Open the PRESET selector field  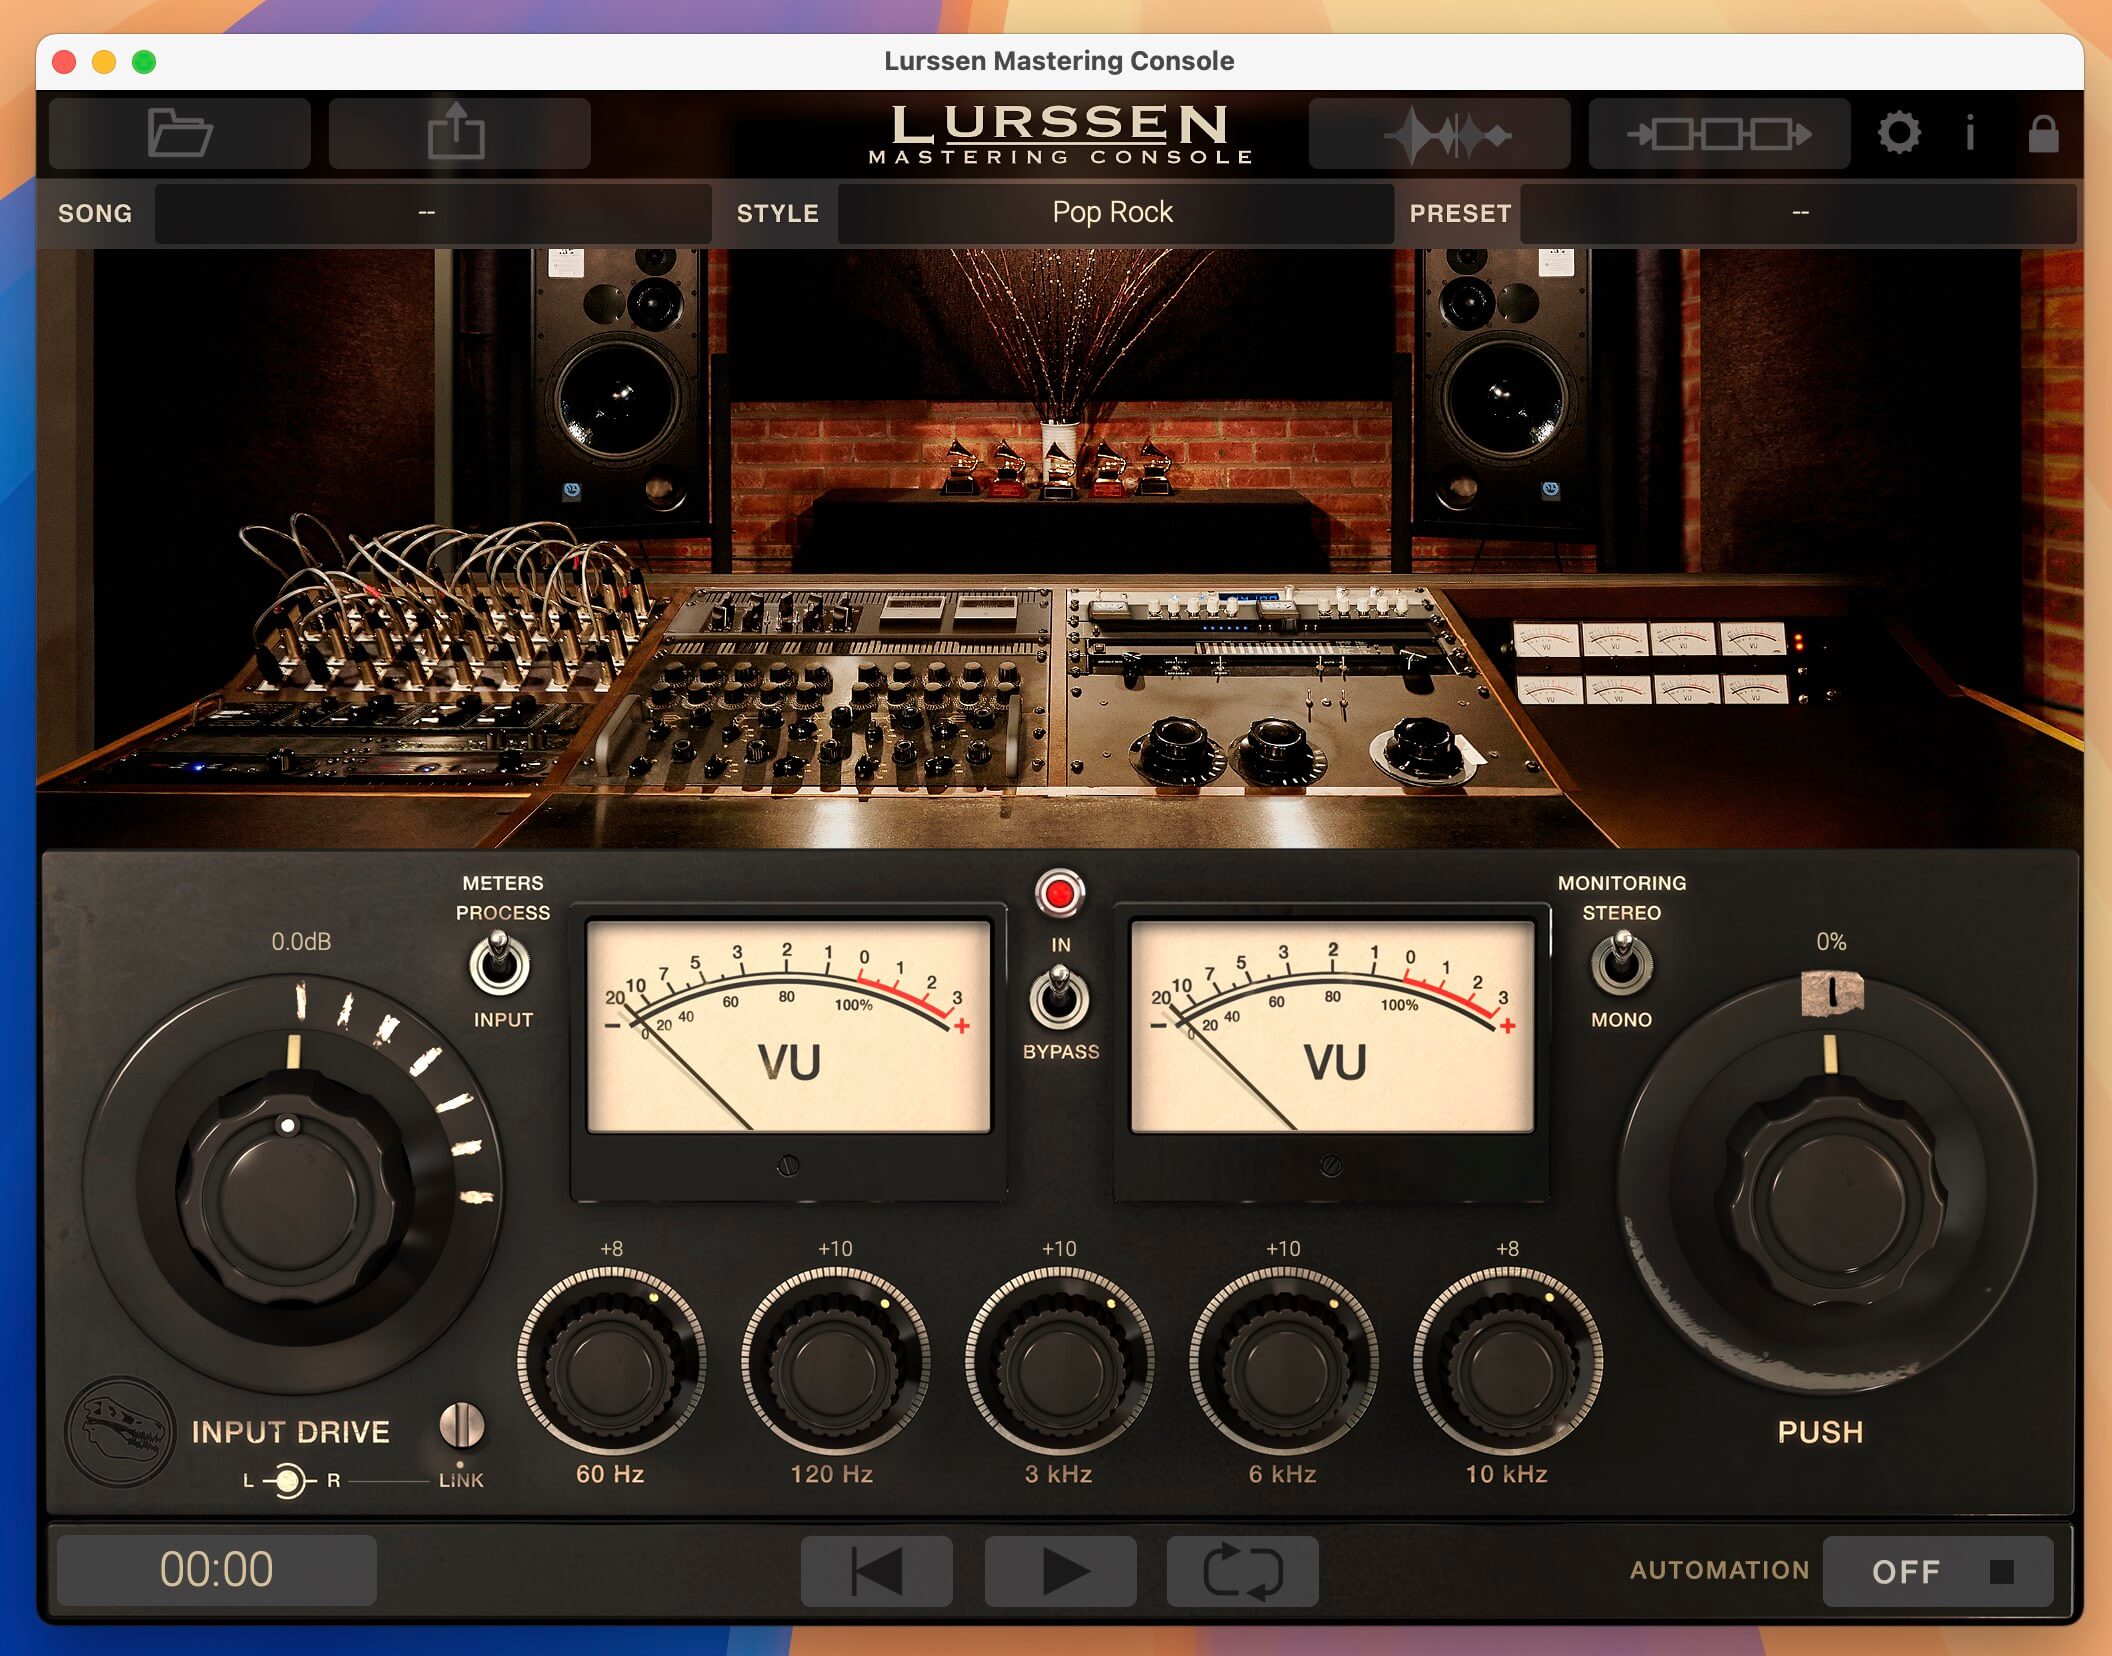pyautogui.click(x=1798, y=213)
